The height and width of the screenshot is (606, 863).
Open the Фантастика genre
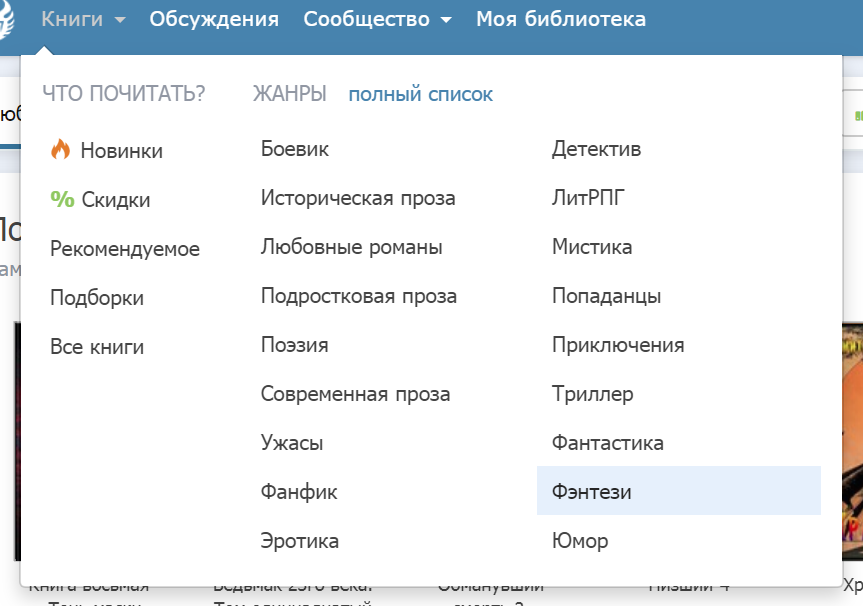[607, 443]
